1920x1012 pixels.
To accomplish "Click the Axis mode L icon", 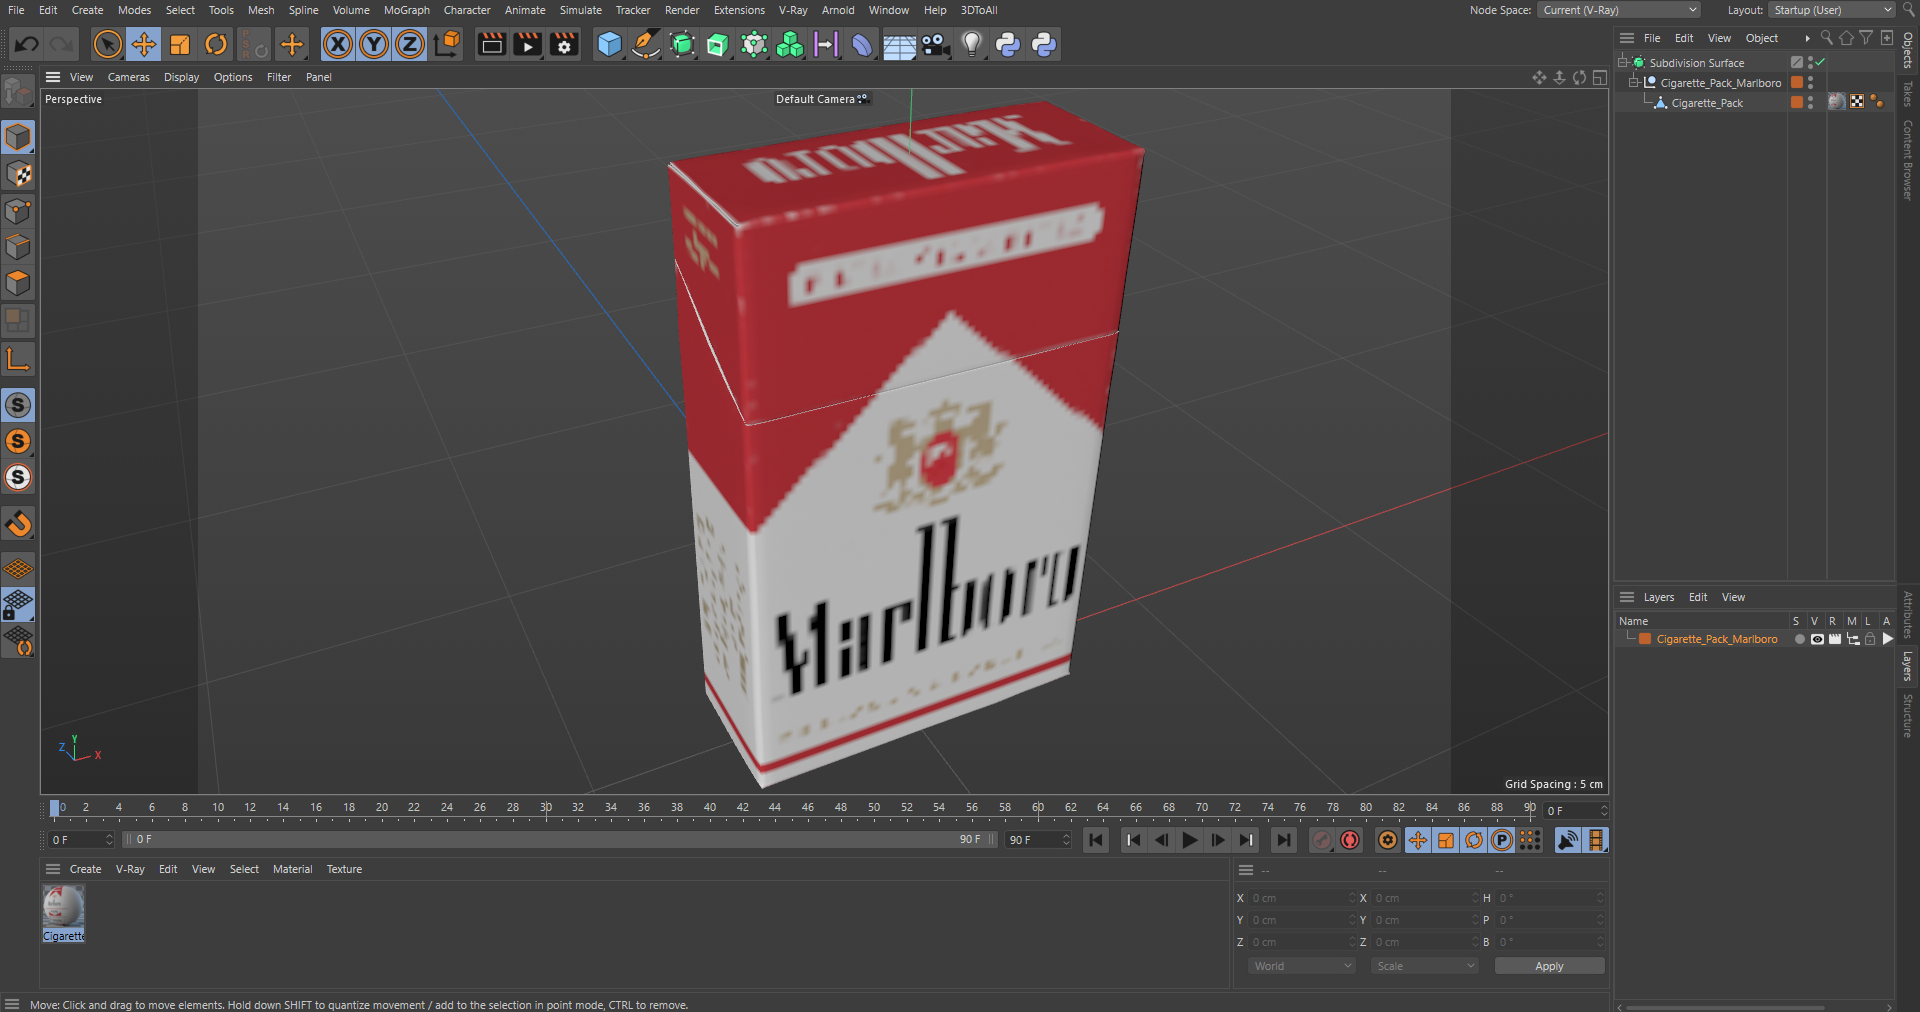I will coord(18,359).
